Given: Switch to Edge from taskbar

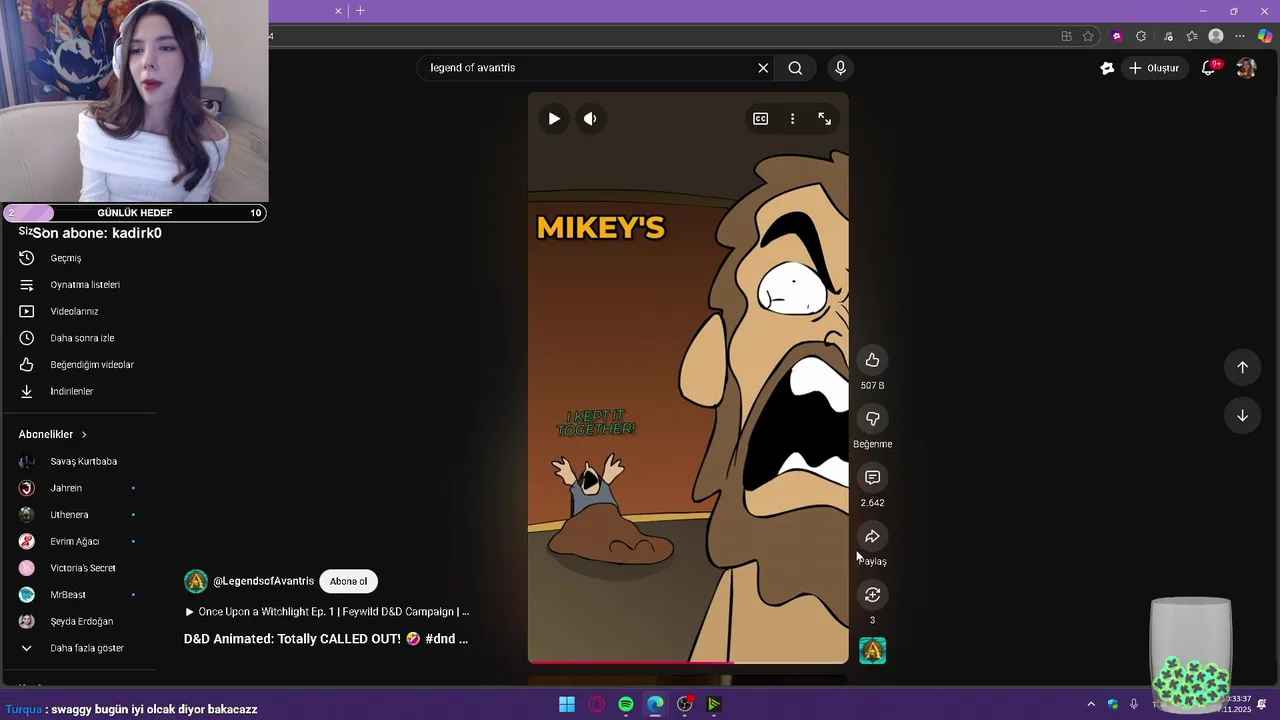Looking at the screenshot, I should 655,705.
